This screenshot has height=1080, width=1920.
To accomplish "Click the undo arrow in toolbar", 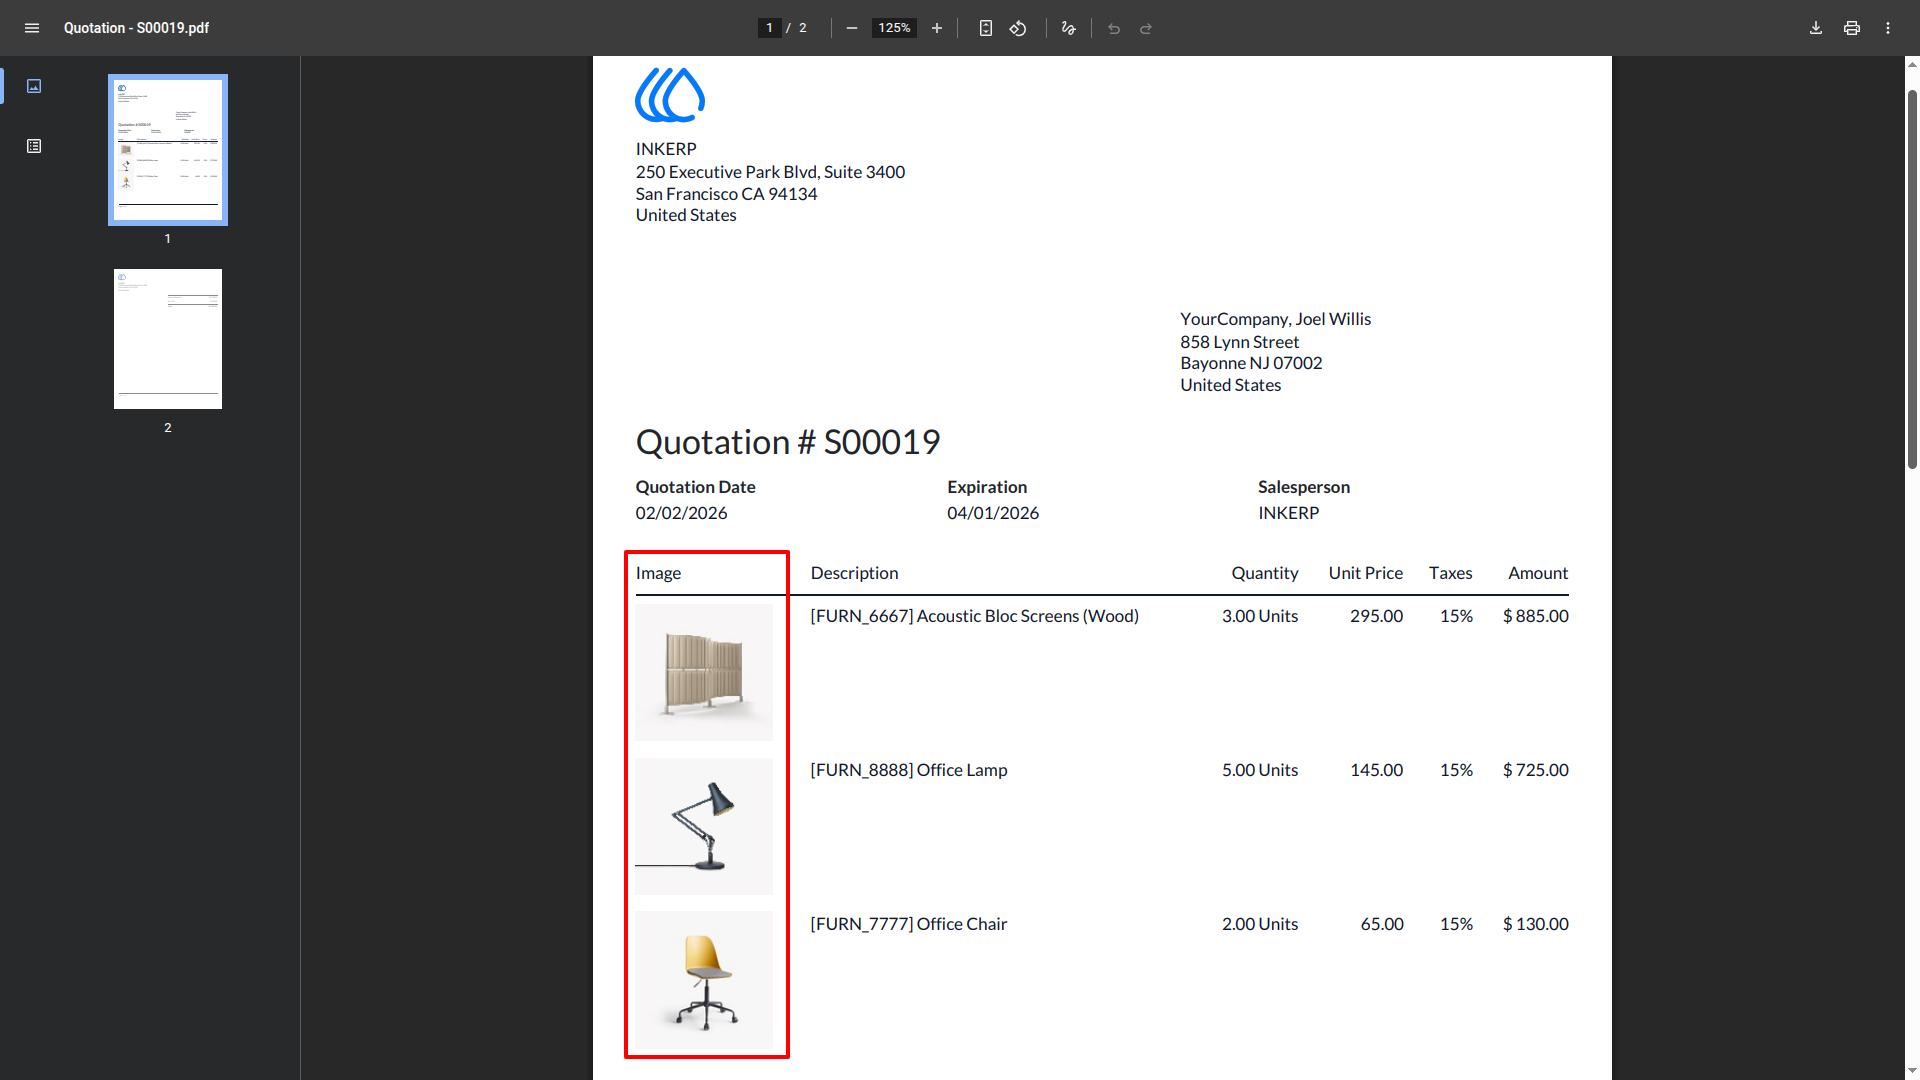I will pyautogui.click(x=1114, y=28).
